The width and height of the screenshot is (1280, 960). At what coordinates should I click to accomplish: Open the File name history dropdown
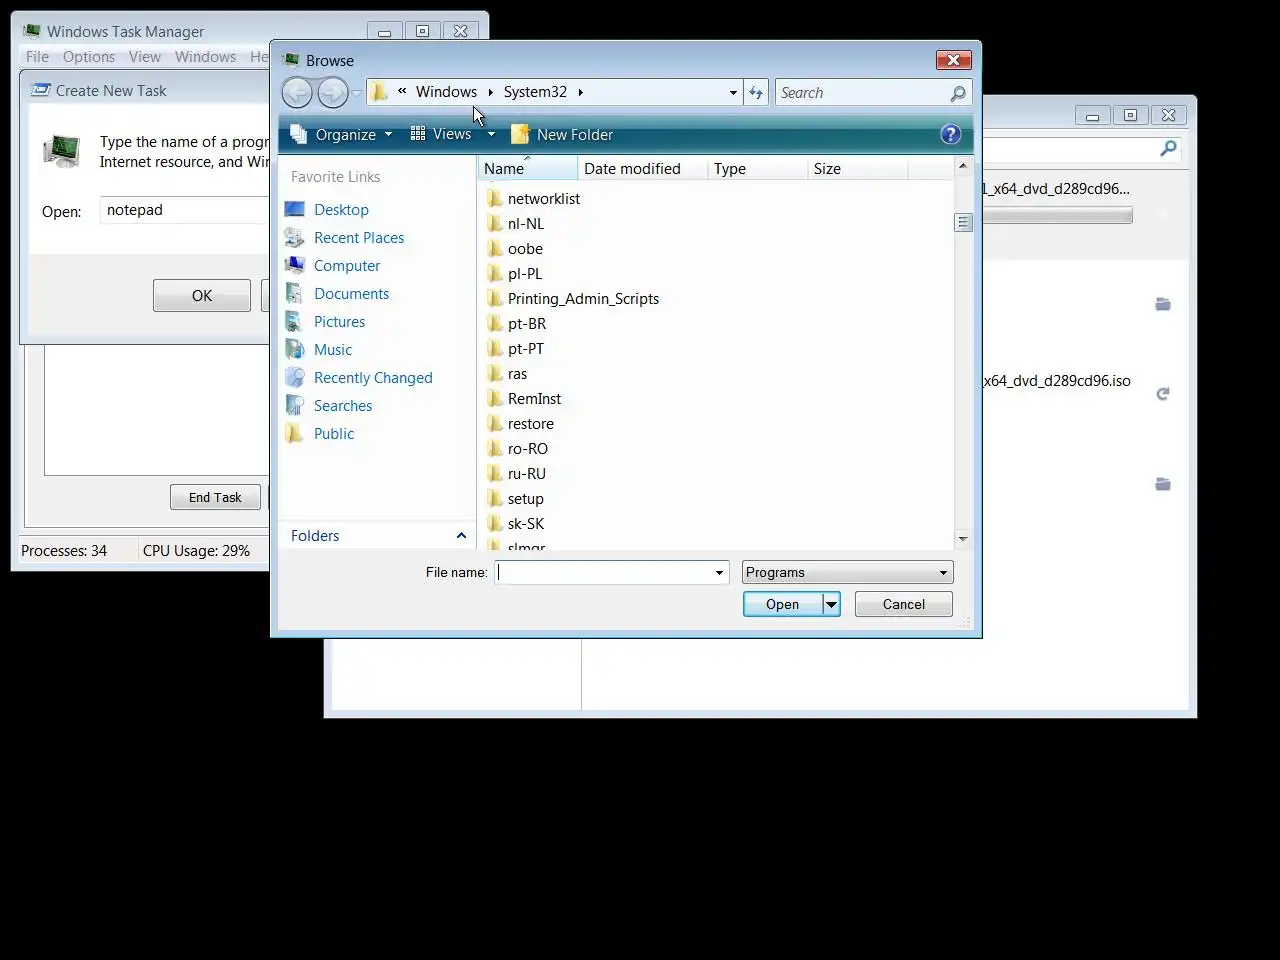pyautogui.click(x=719, y=573)
